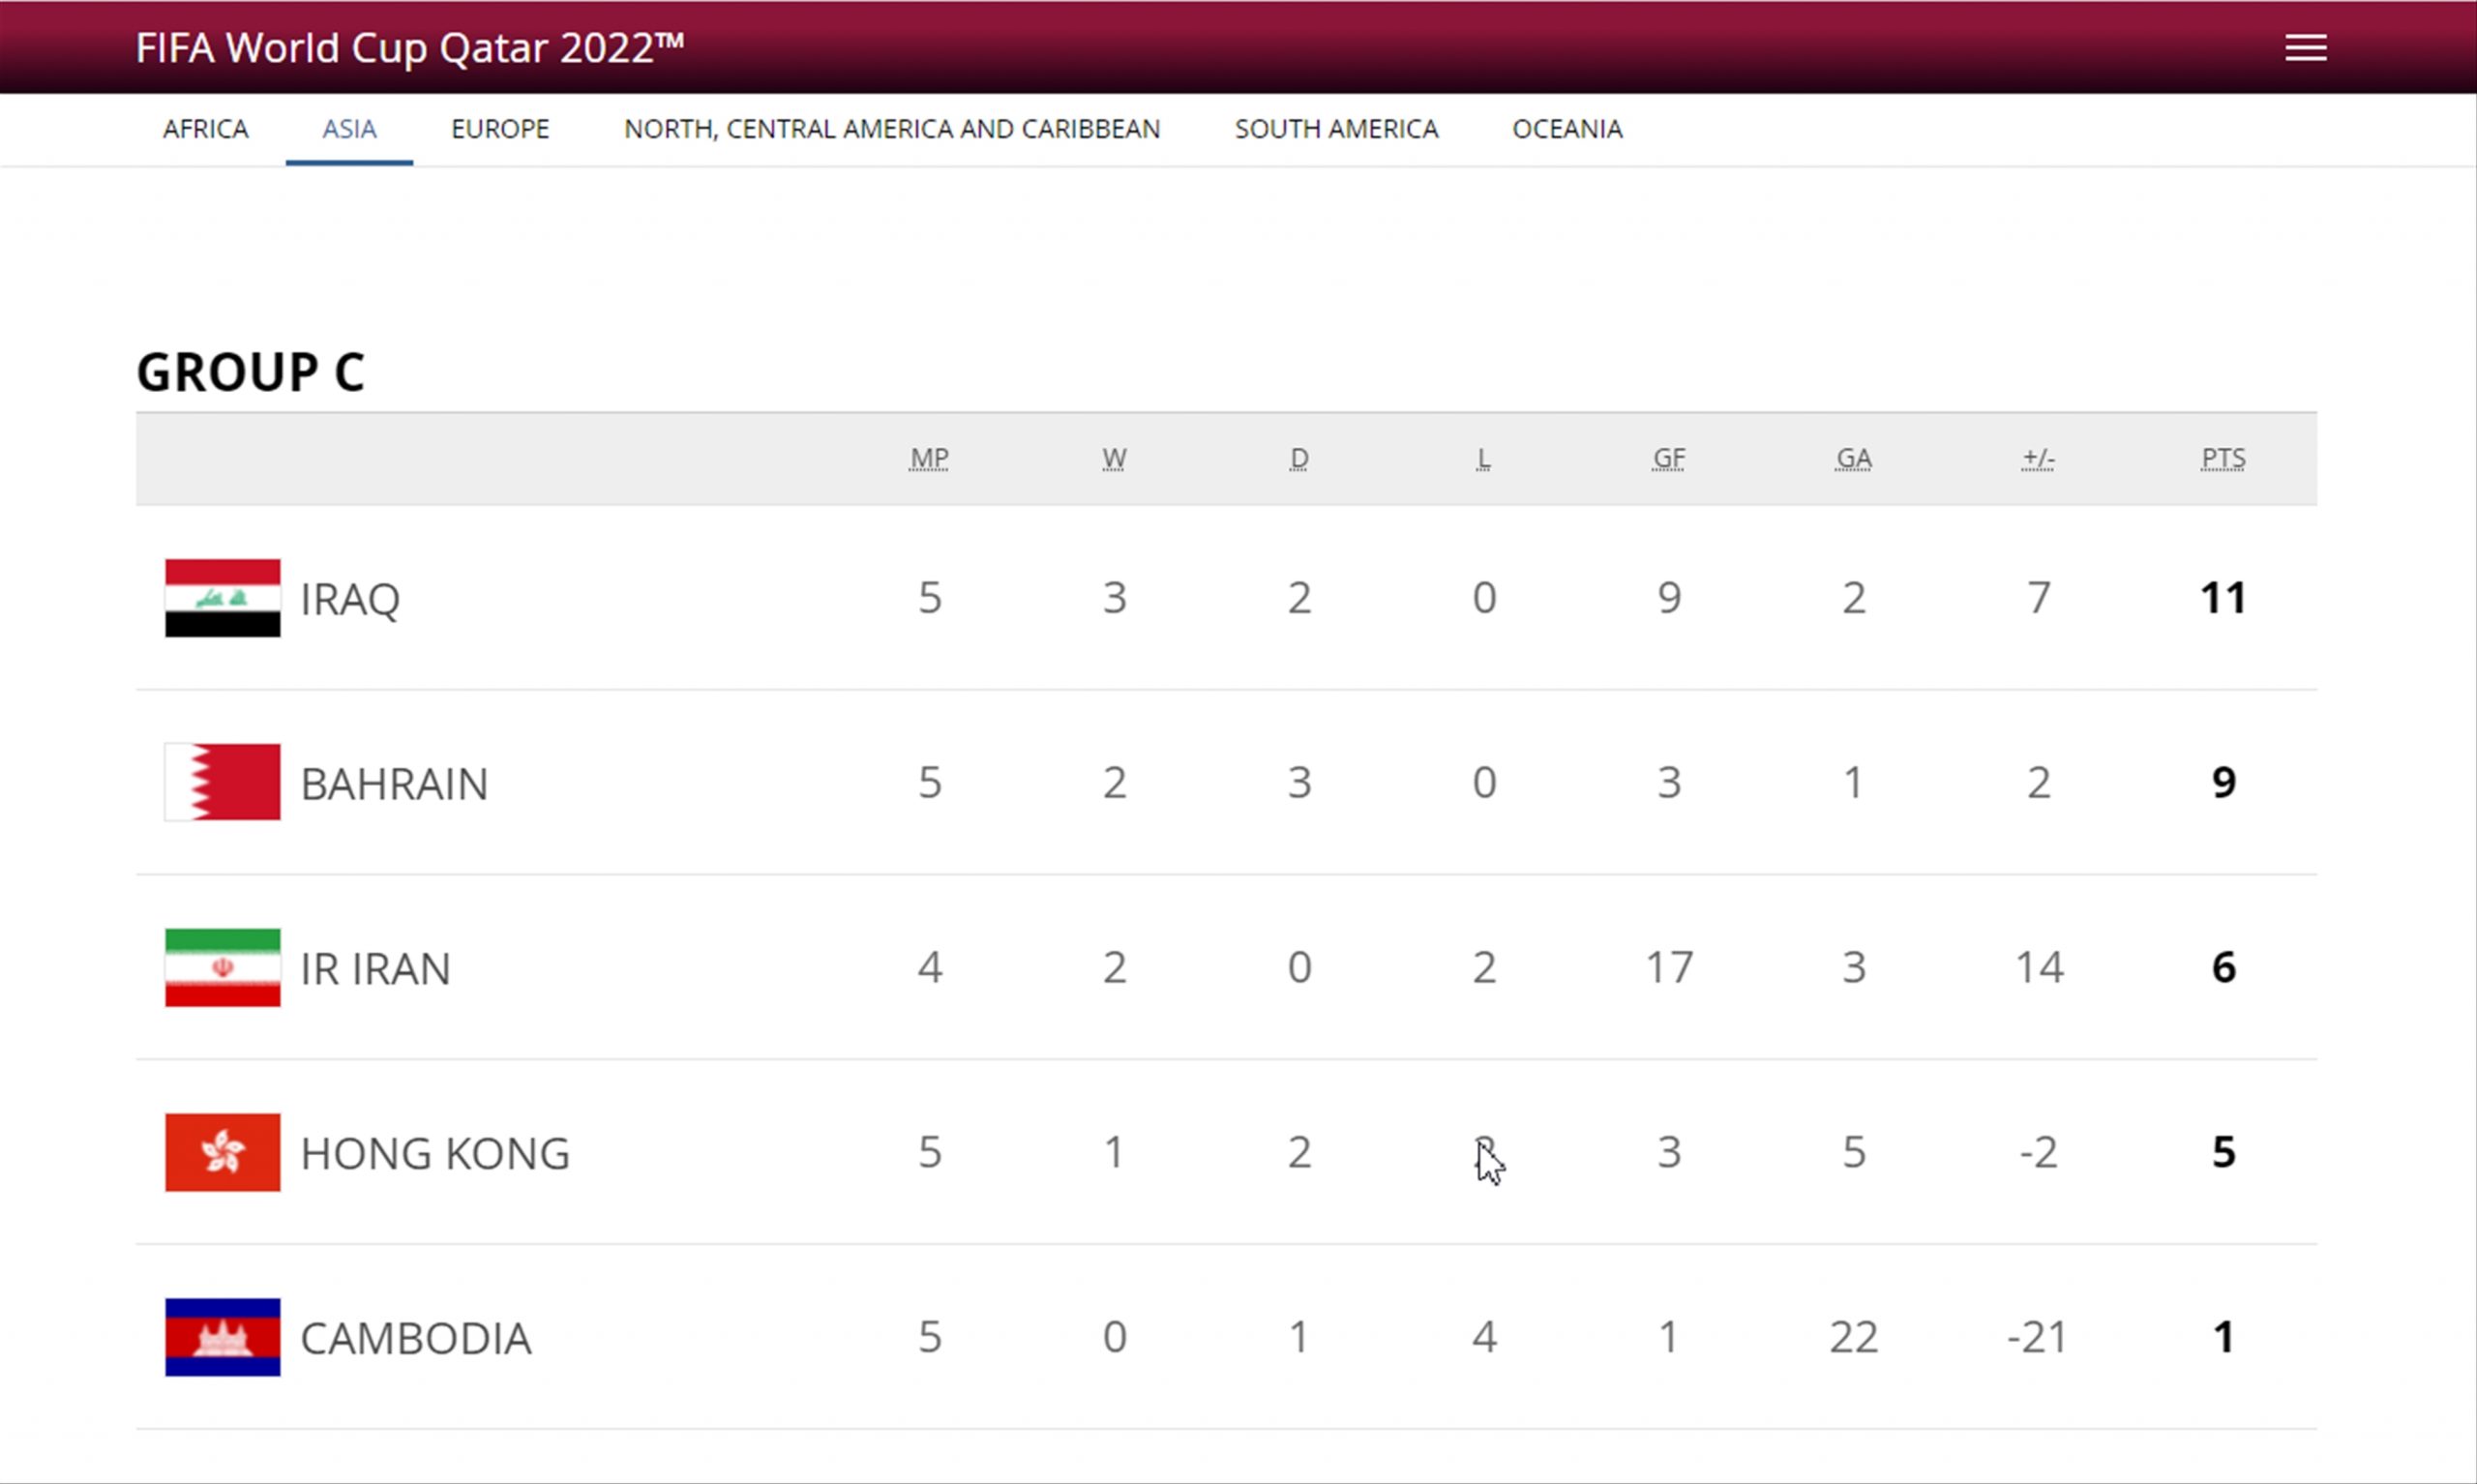2477x1484 pixels.
Task: Click the Iraq flag icon
Action: tap(222, 598)
